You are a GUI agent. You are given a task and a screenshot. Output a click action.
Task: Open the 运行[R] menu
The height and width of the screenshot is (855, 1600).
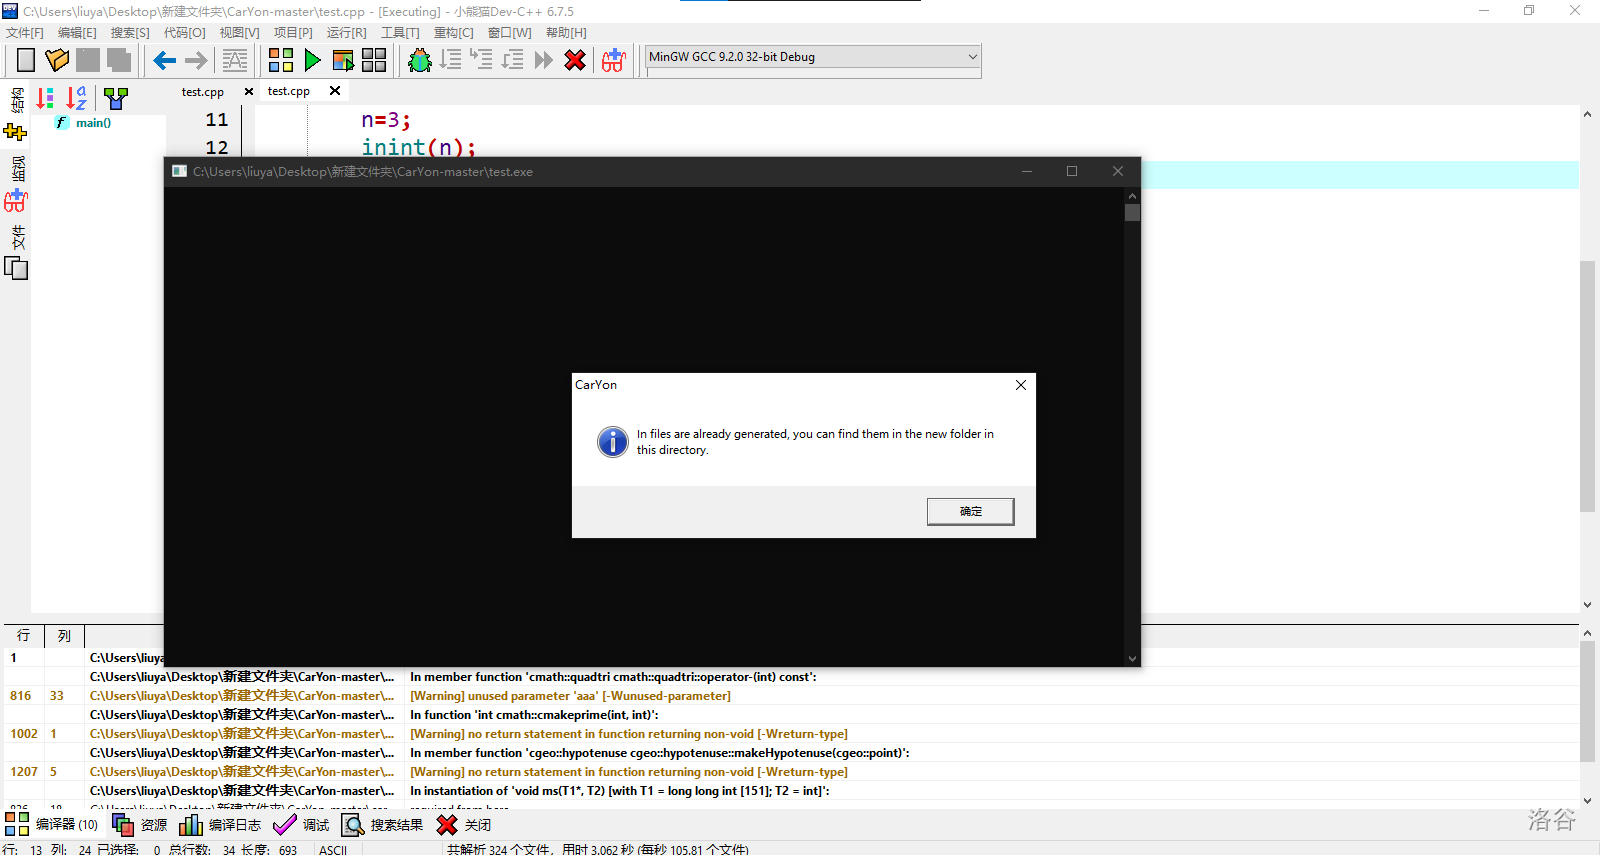pos(346,33)
